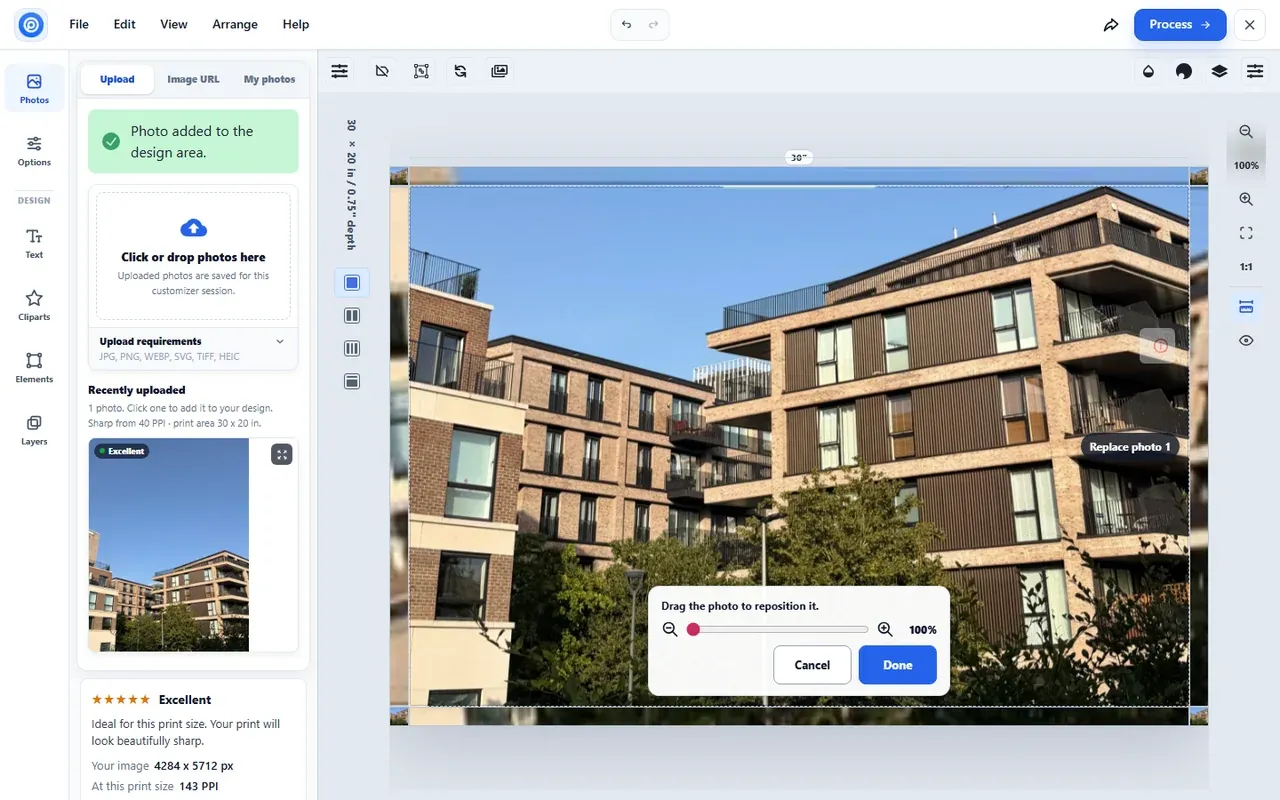The width and height of the screenshot is (1280, 800).
Task: Select the bottom layout option with horizontal bars
Action: pyautogui.click(x=352, y=382)
